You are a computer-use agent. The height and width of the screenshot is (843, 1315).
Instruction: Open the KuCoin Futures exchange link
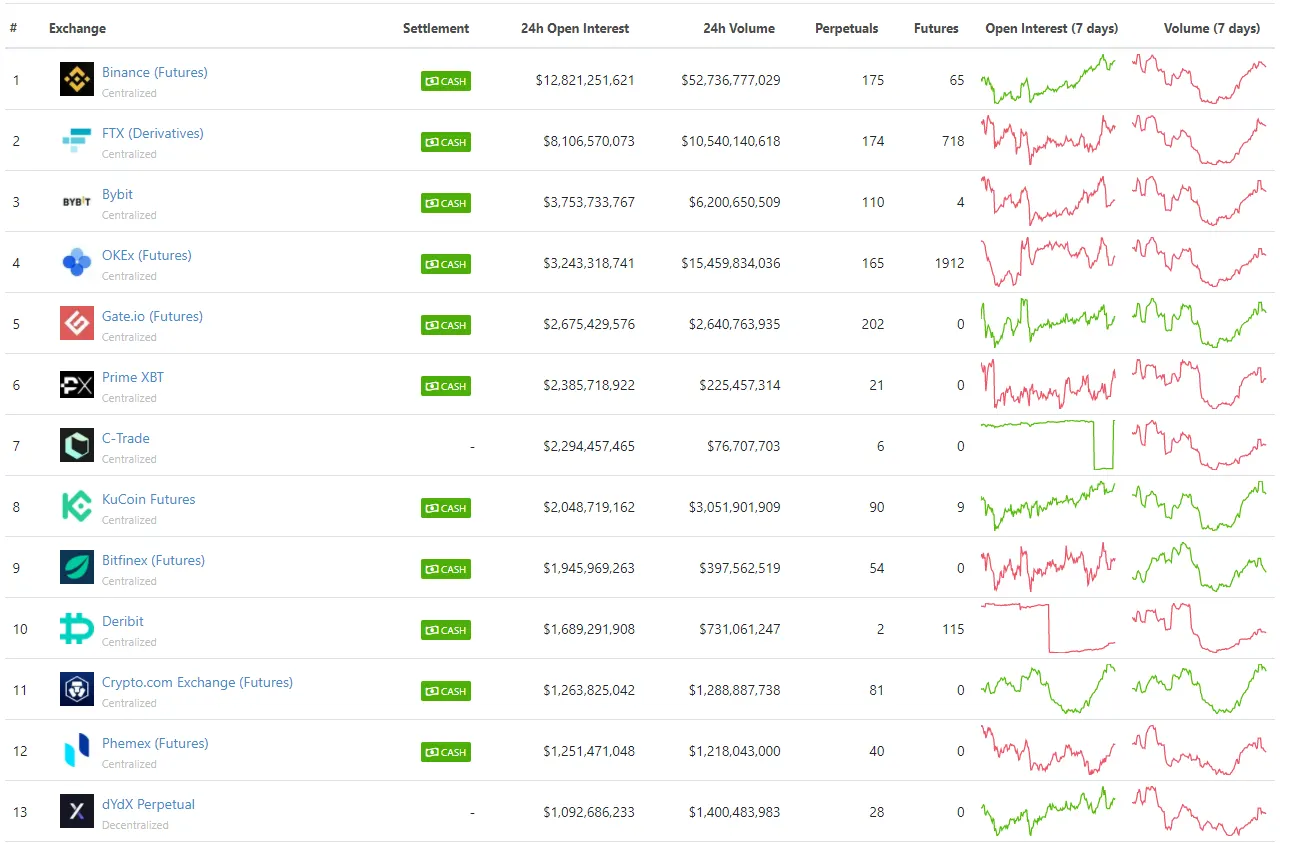pos(149,499)
